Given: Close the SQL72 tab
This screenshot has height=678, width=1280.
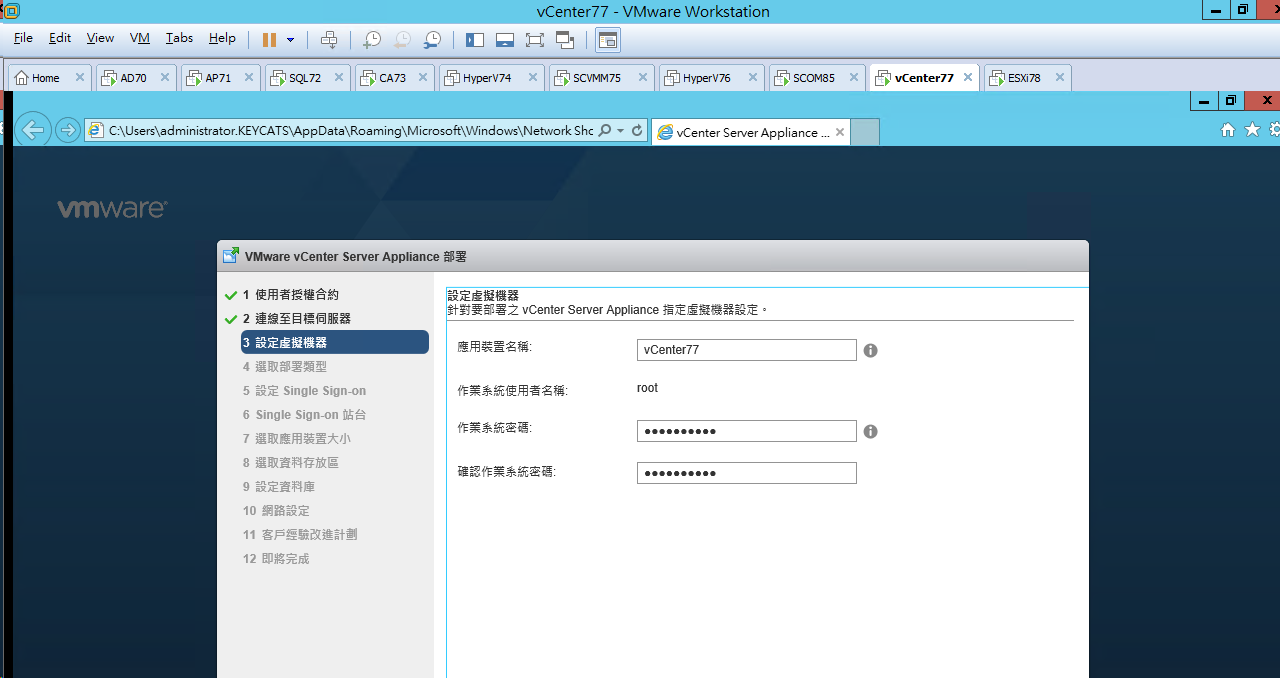Looking at the screenshot, I should [339, 78].
